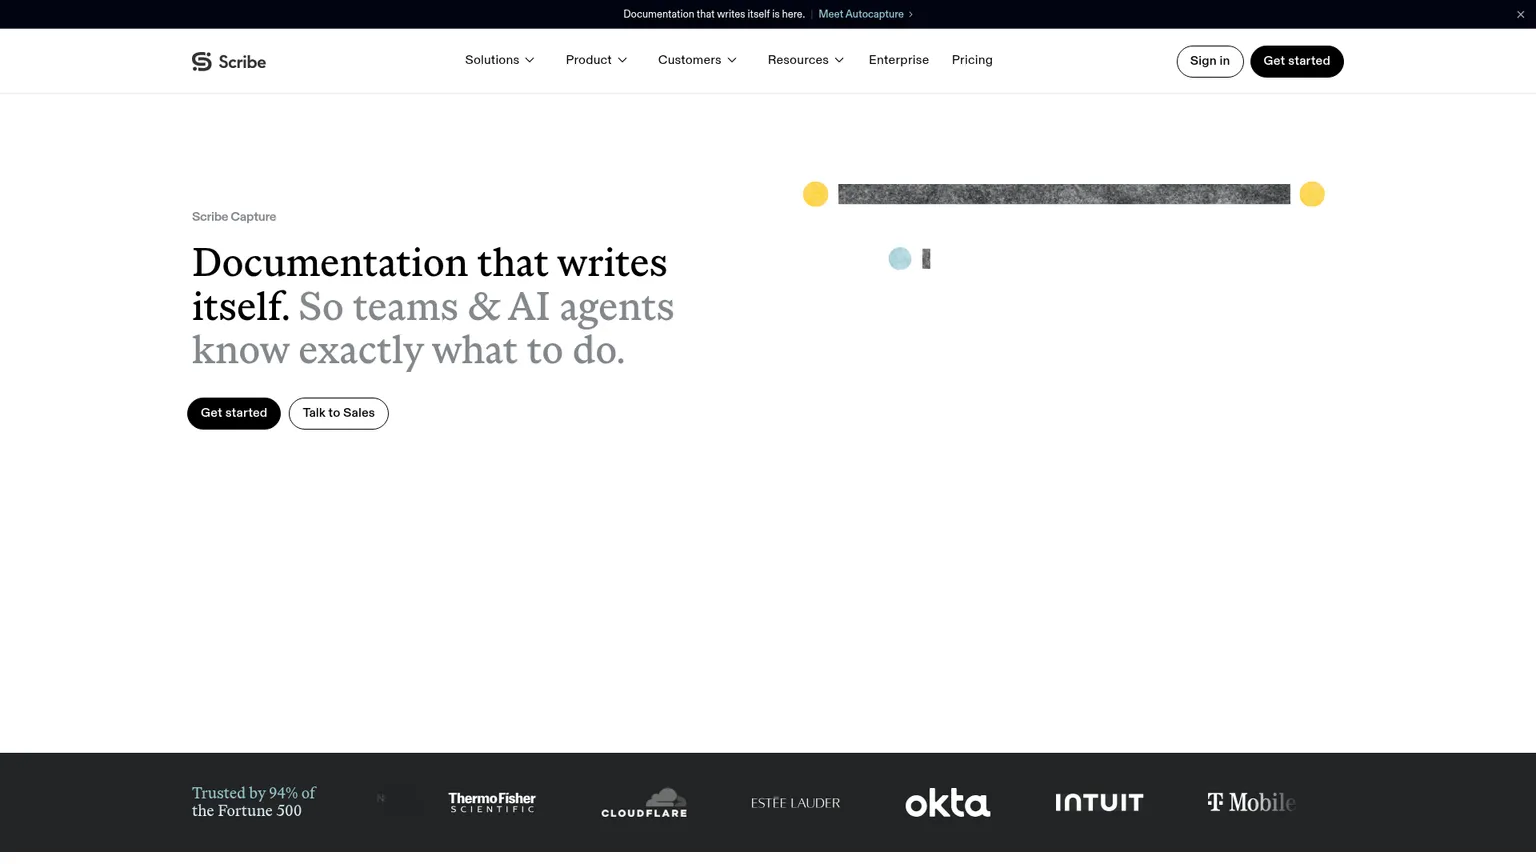Click the Okta logo
The image size is (1536, 864).
948,802
